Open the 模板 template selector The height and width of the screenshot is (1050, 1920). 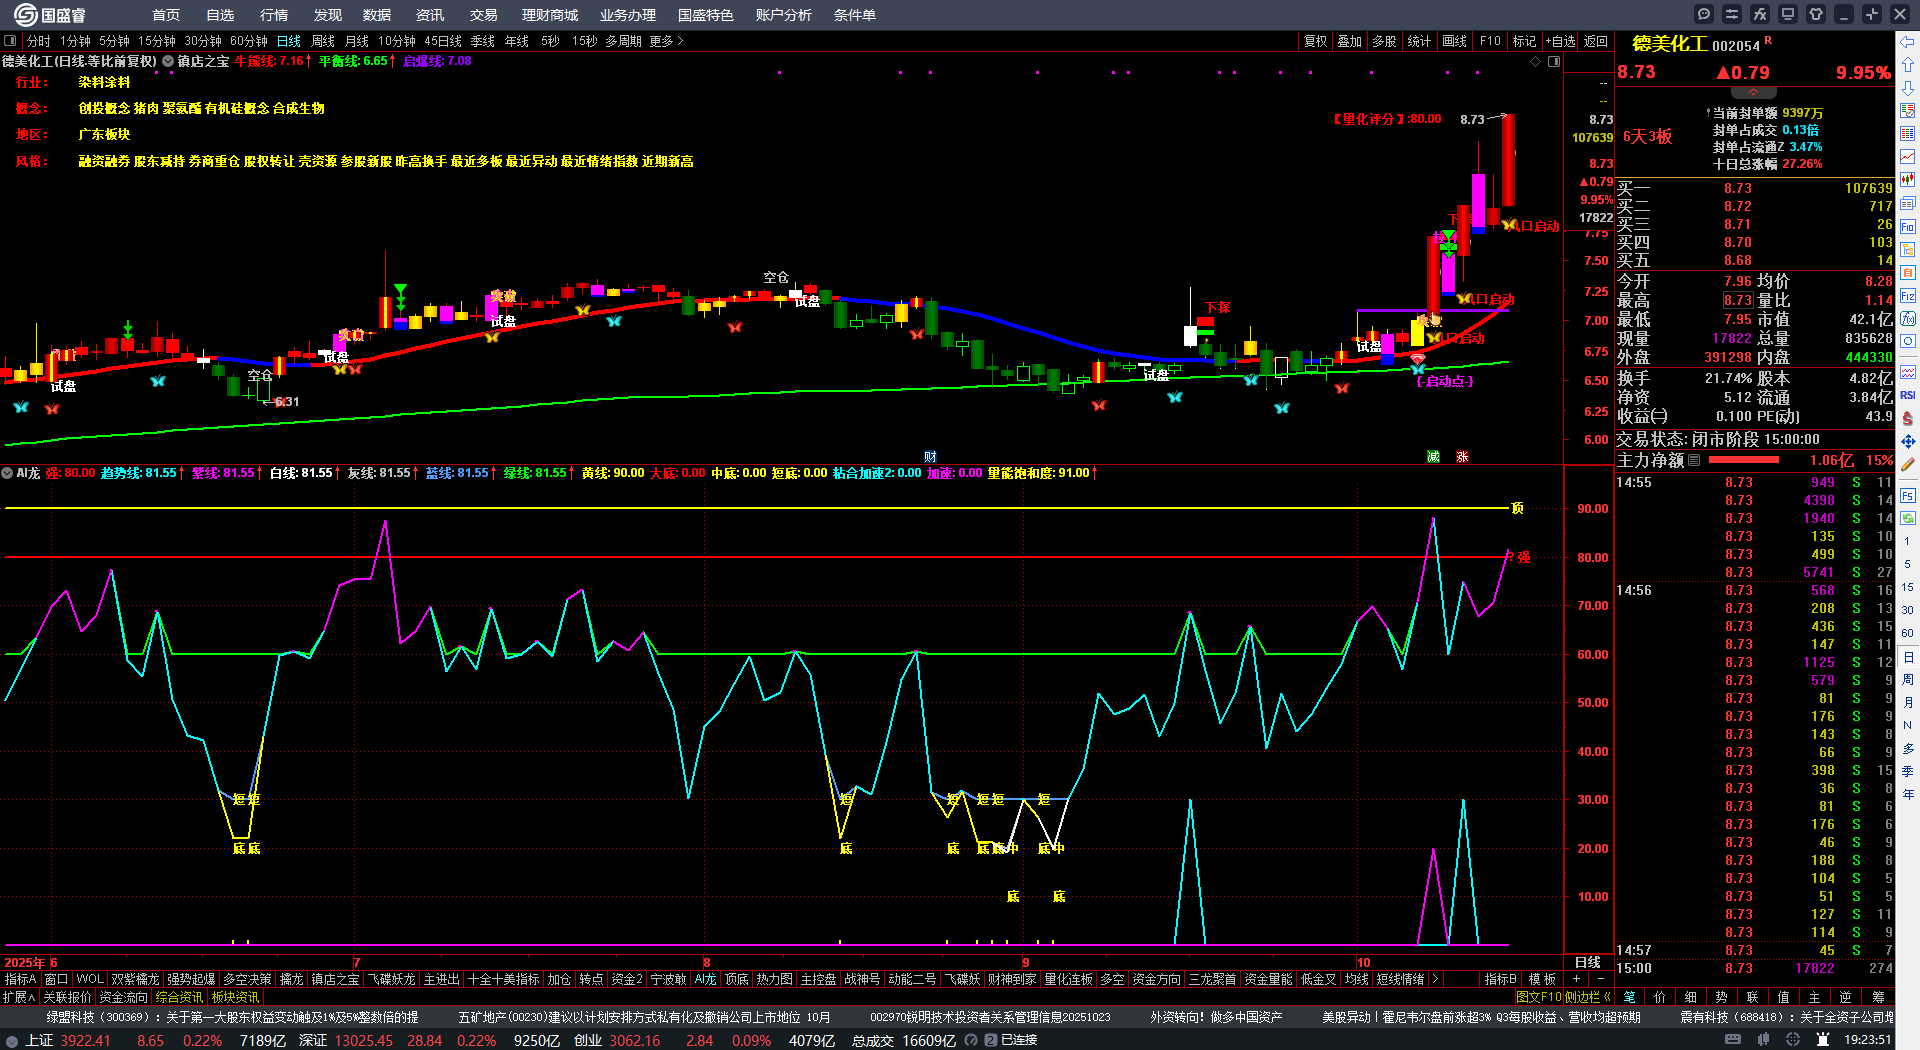click(x=1542, y=979)
